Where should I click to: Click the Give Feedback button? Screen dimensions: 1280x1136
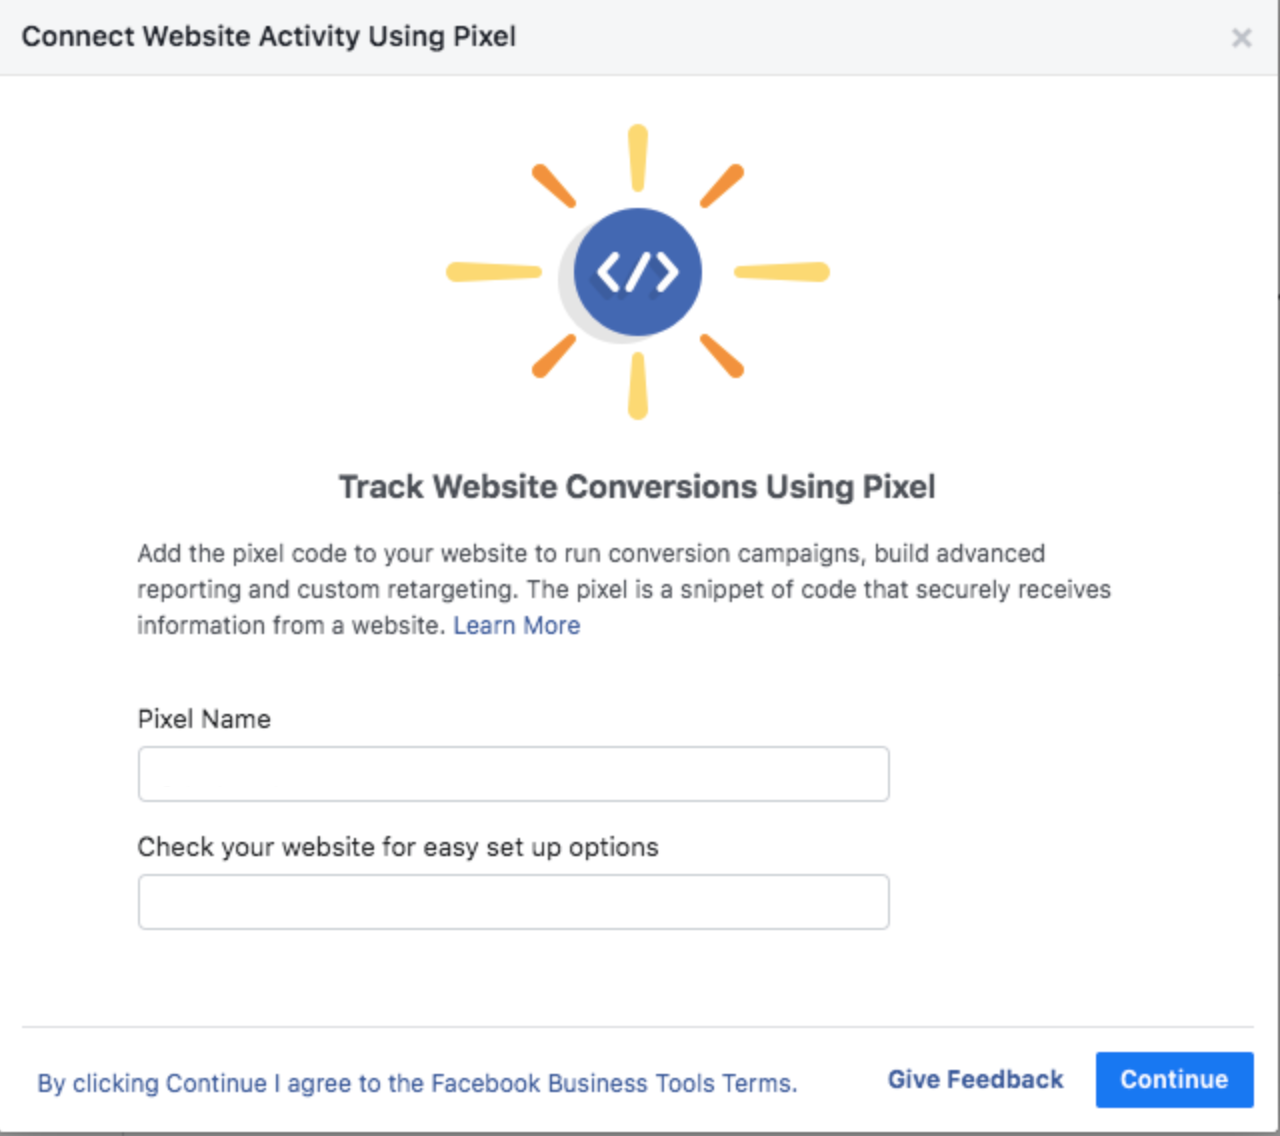[975, 1080]
